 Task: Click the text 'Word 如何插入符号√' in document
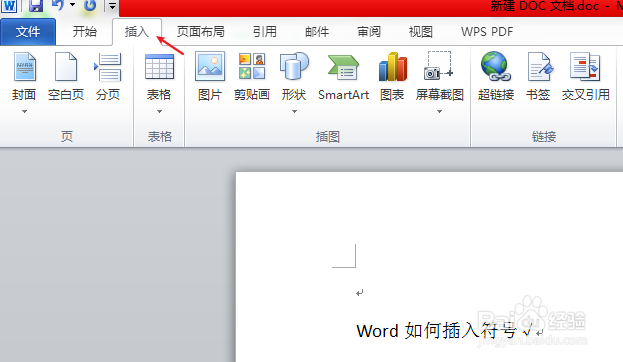point(445,331)
